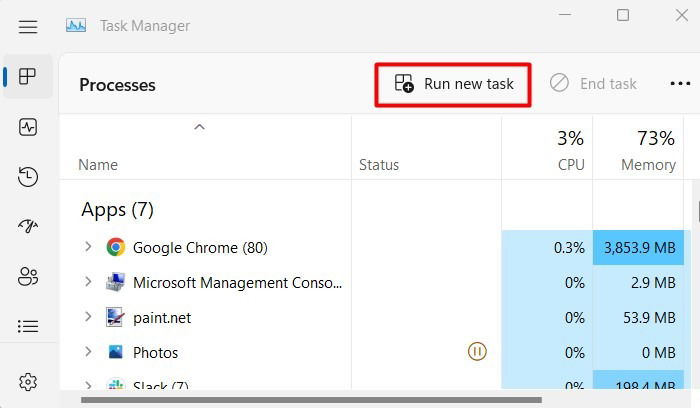The image size is (700, 408).
Task: Open Startup apps page in sidebar
Action: [x=28, y=227]
